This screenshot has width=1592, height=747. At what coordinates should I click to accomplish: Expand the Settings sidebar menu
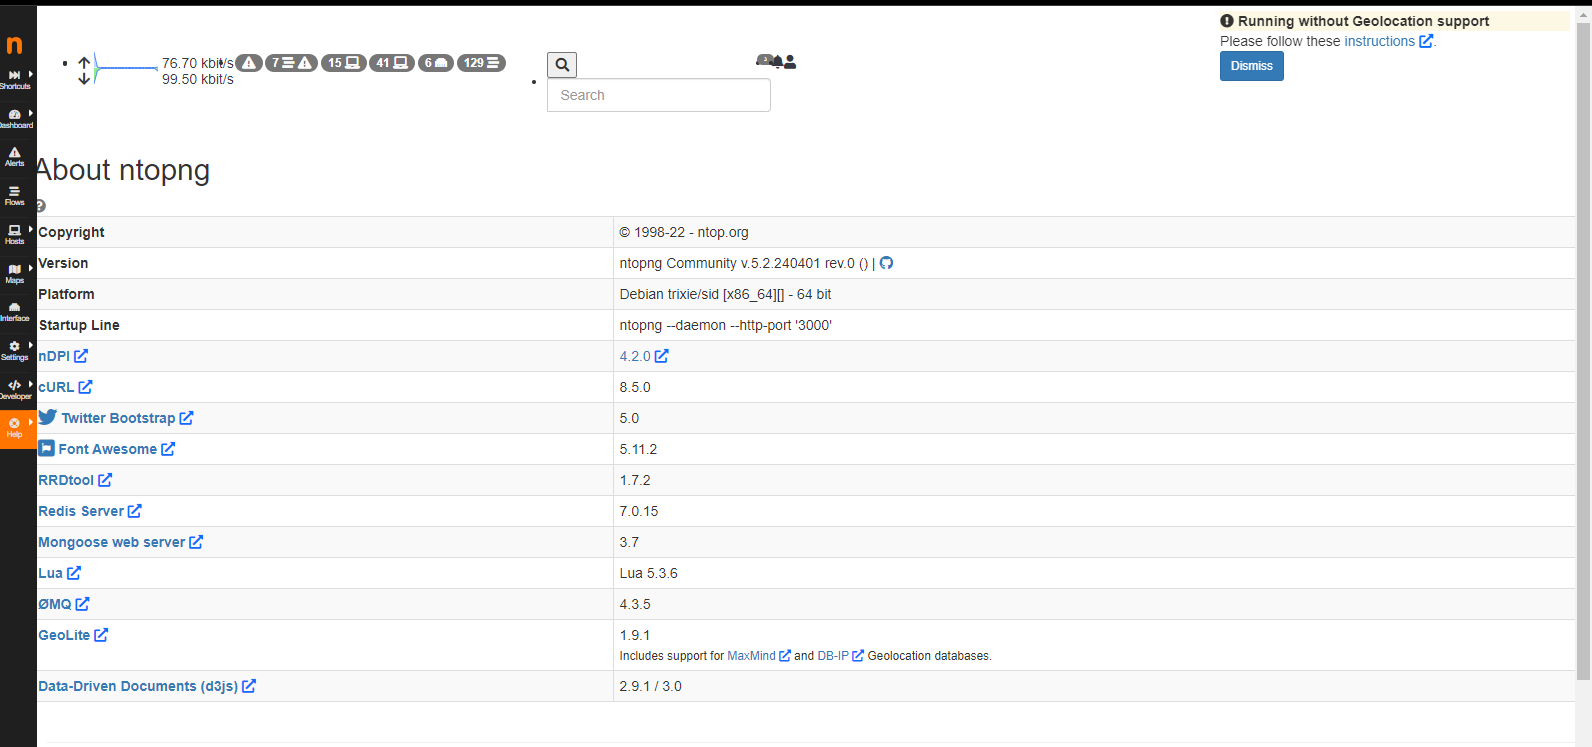click(x=14, y=350)
